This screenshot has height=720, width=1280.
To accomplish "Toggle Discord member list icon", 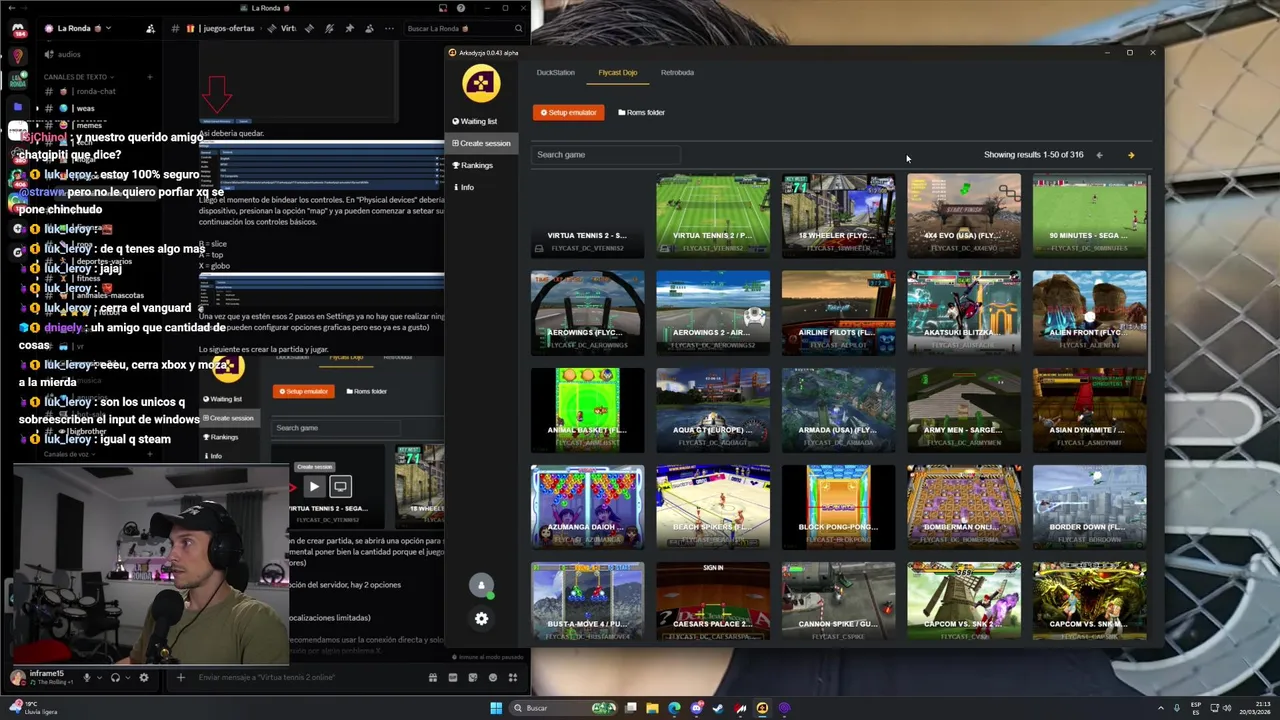I will pyautogui.click(x=370, y=28).
